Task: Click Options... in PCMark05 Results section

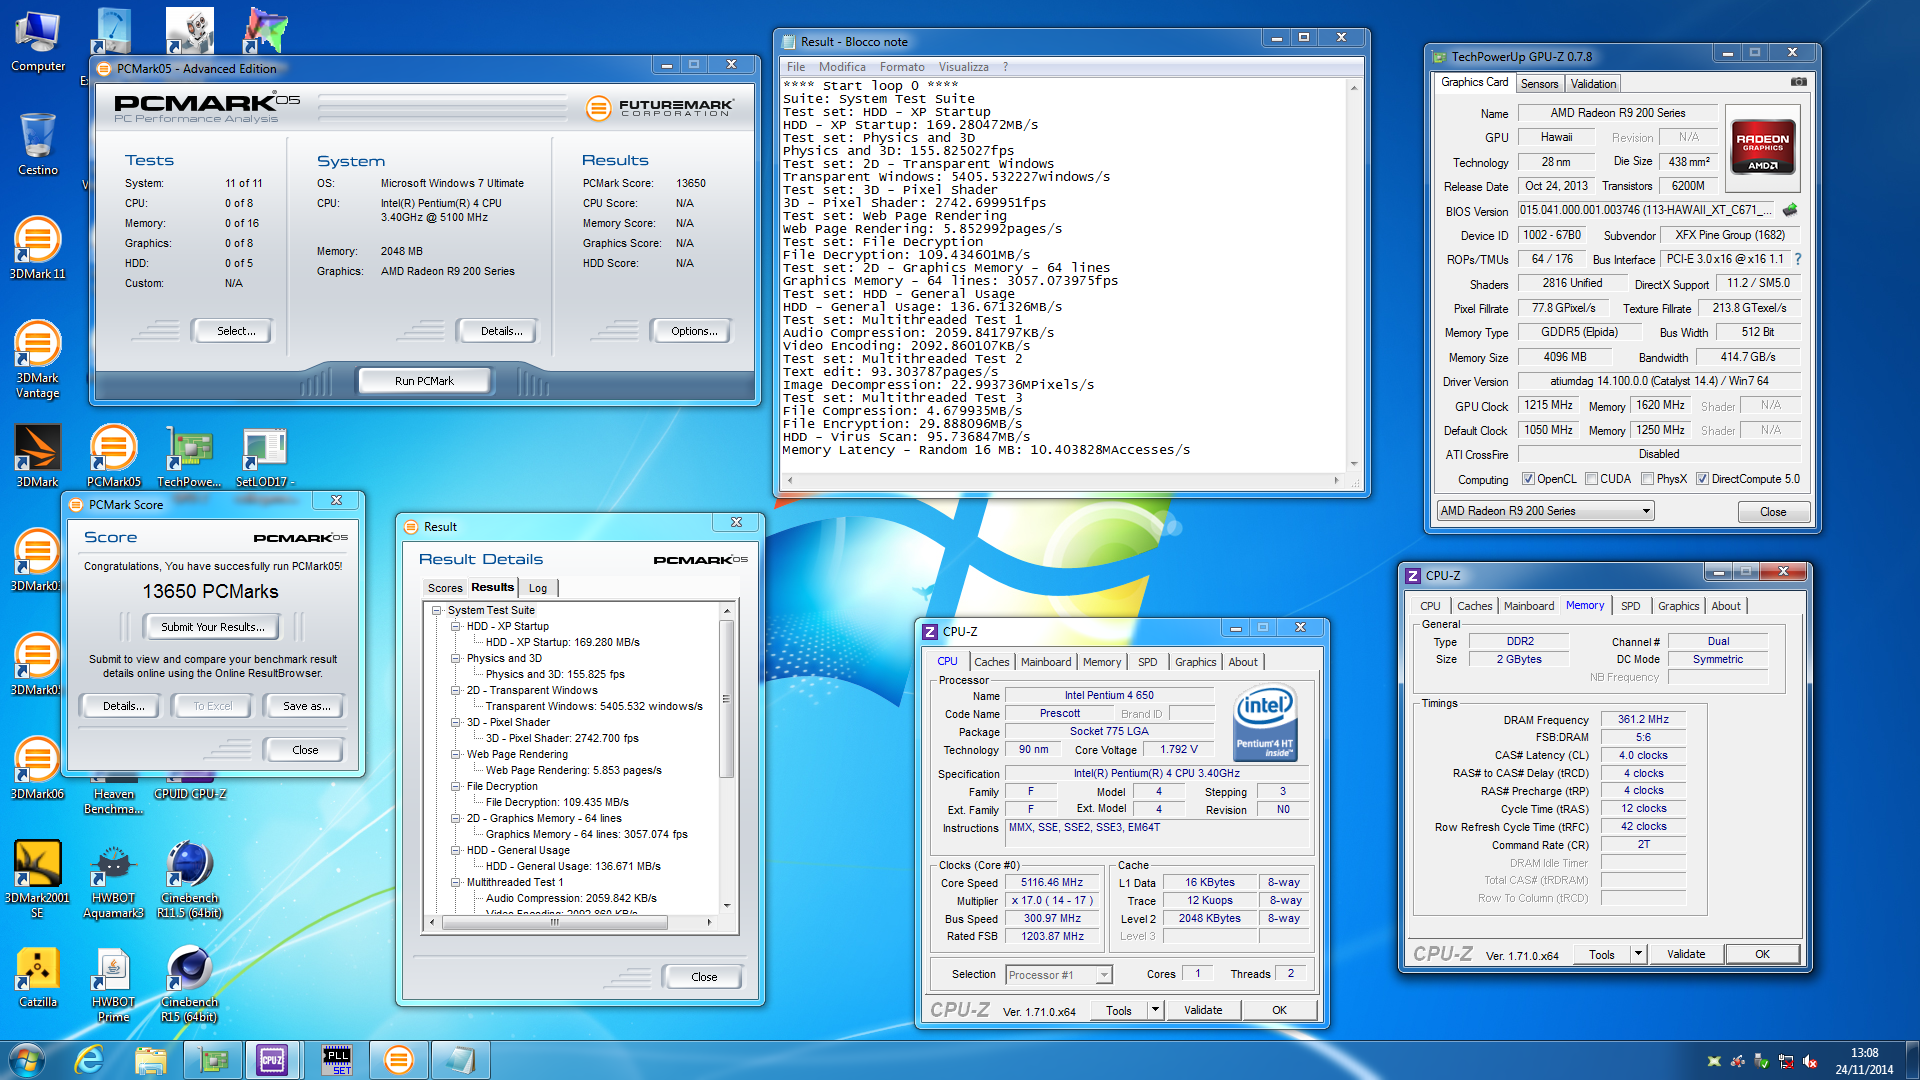Action: [x=694, y=331]
